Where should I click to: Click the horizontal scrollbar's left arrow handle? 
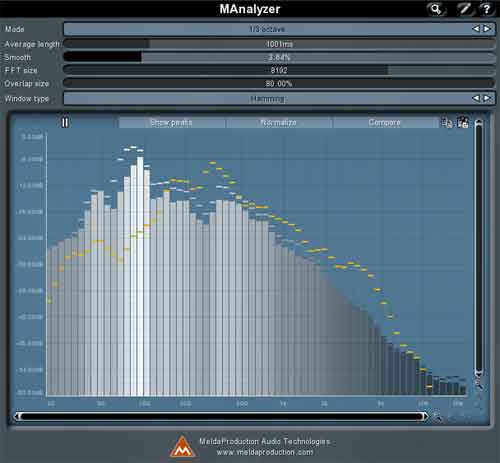click(x=17, y=416)
